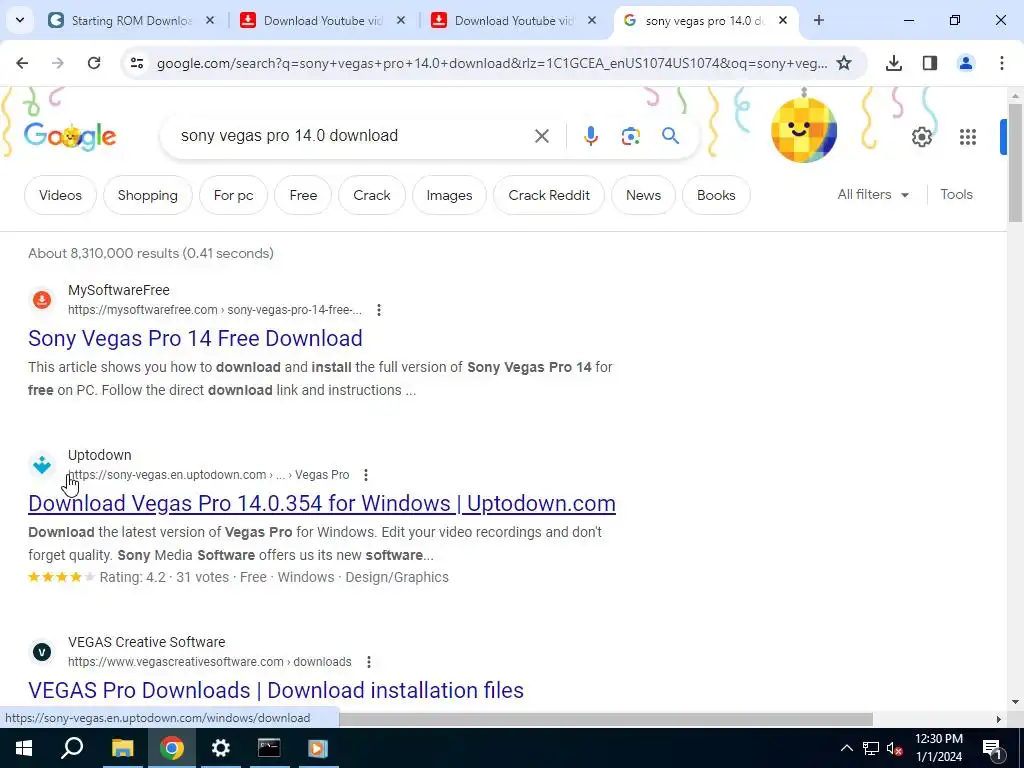The width and height of the screenshot is (1024, 768).
Task: Submit search with magnifying glass icon
Action: tap(671, 136)
